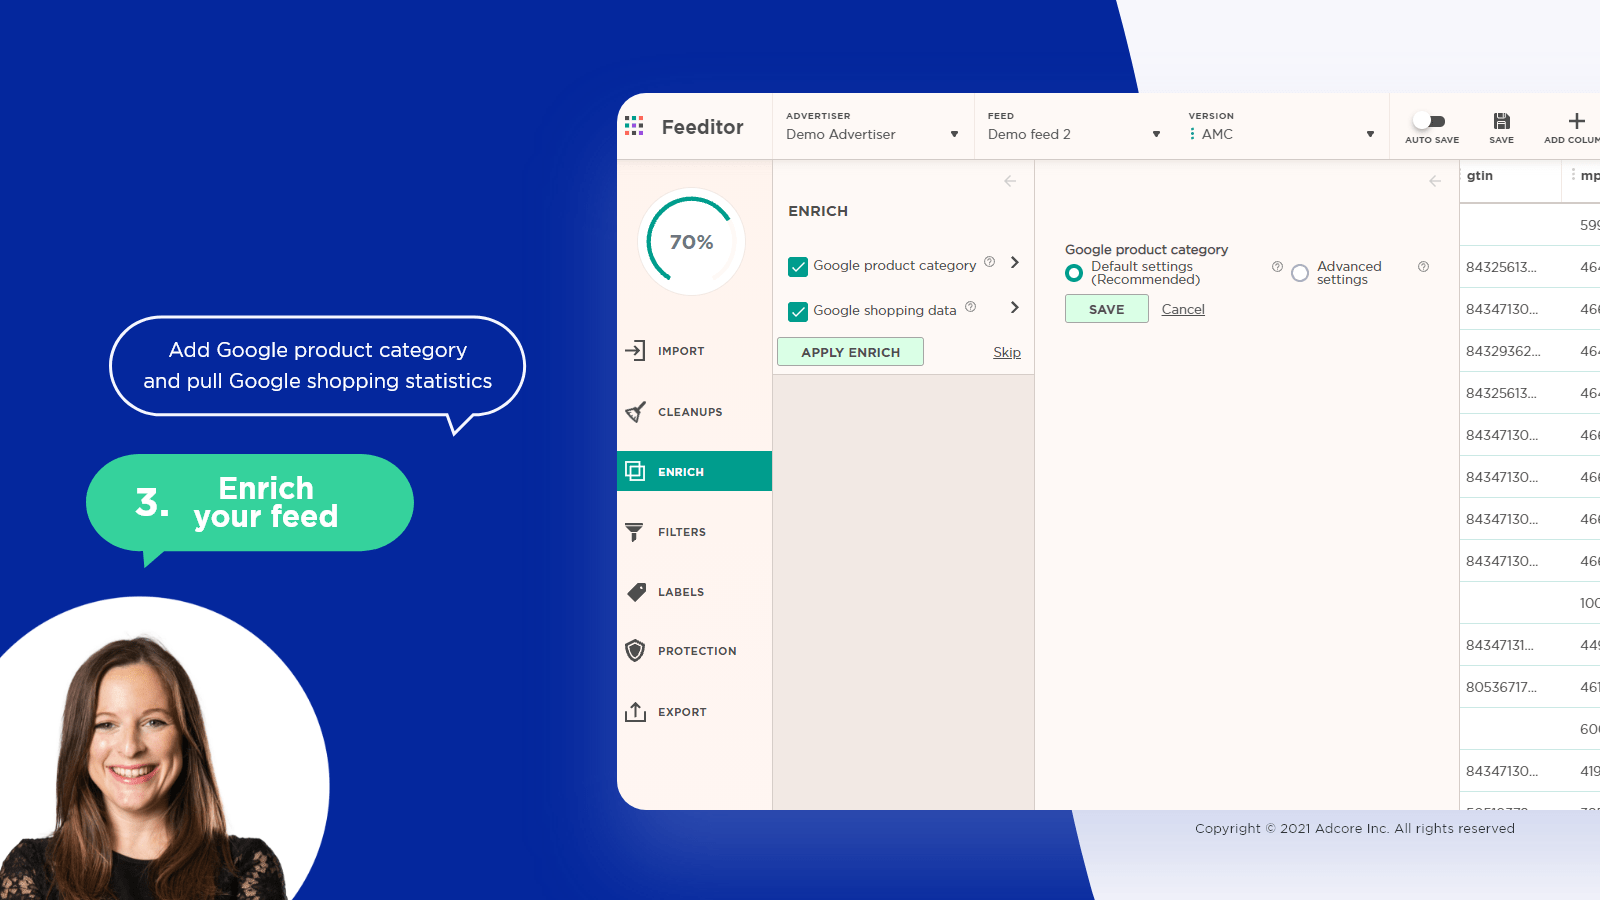Screen dimensions: 1600x900
Task: Click the Apply Enrich button
Action: (850, 352)
